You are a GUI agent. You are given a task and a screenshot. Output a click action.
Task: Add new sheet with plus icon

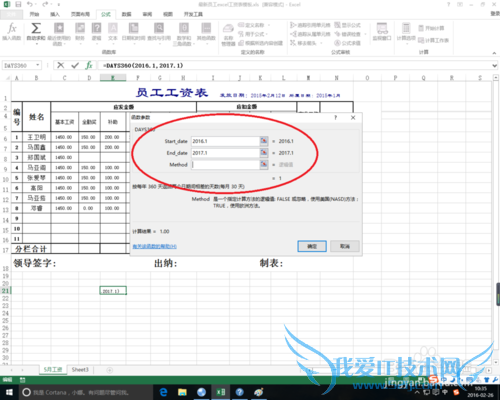tap(109, 370)
